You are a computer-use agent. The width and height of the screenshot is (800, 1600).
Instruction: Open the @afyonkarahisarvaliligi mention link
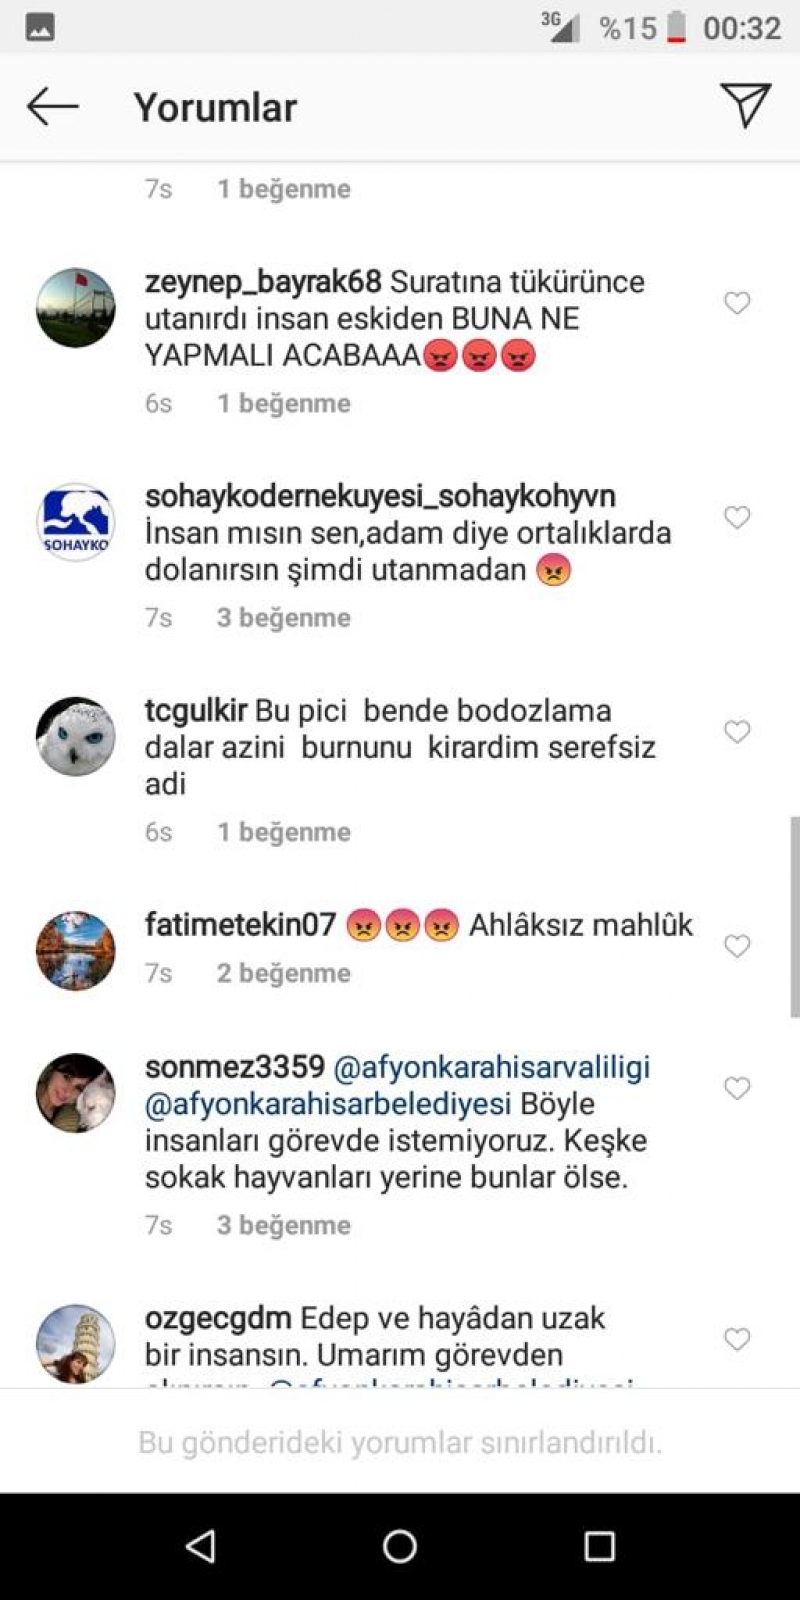pos(491,1067)
